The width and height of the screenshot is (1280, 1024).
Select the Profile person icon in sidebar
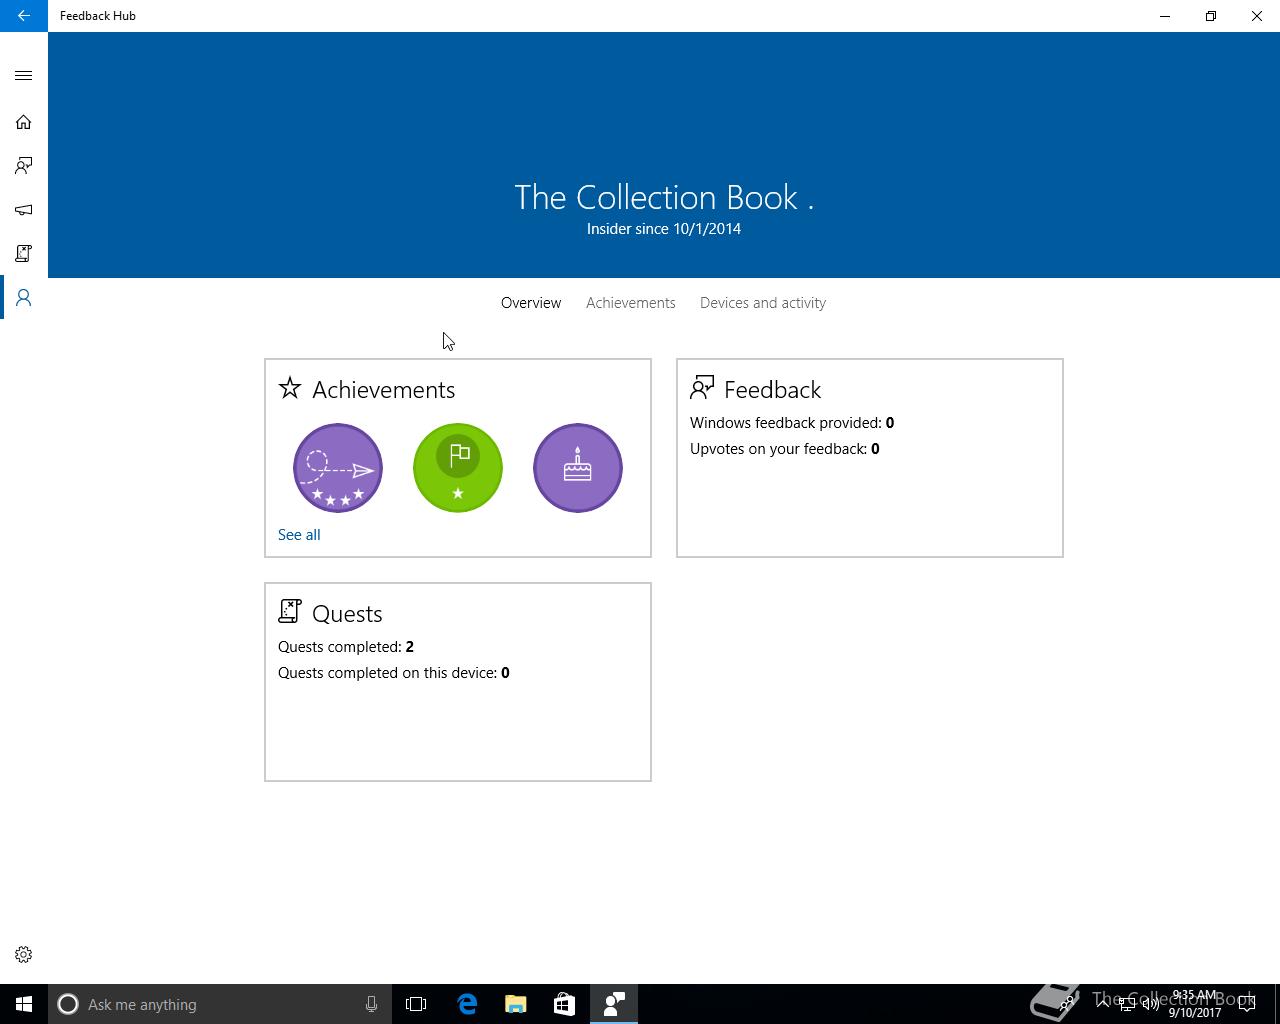coord(24,298)
